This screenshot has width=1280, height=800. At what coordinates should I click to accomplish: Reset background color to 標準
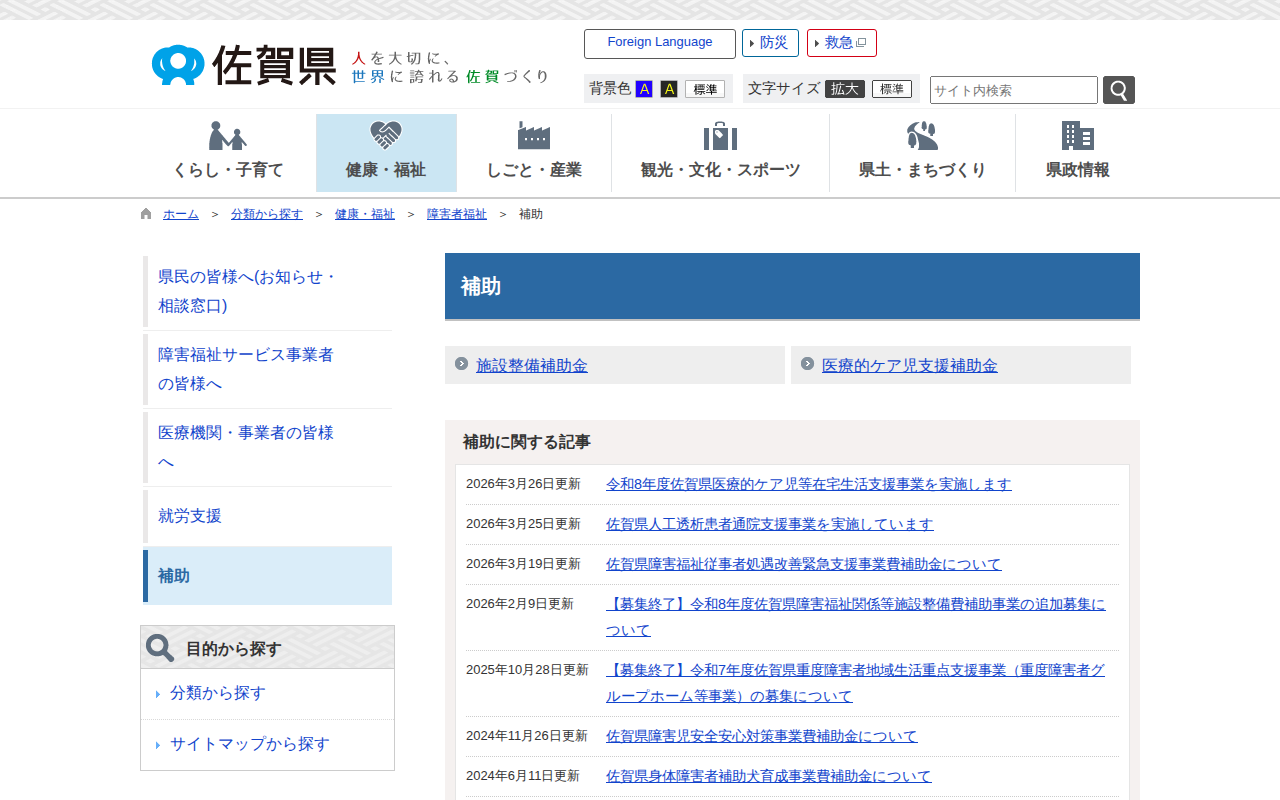pos(705,89)
